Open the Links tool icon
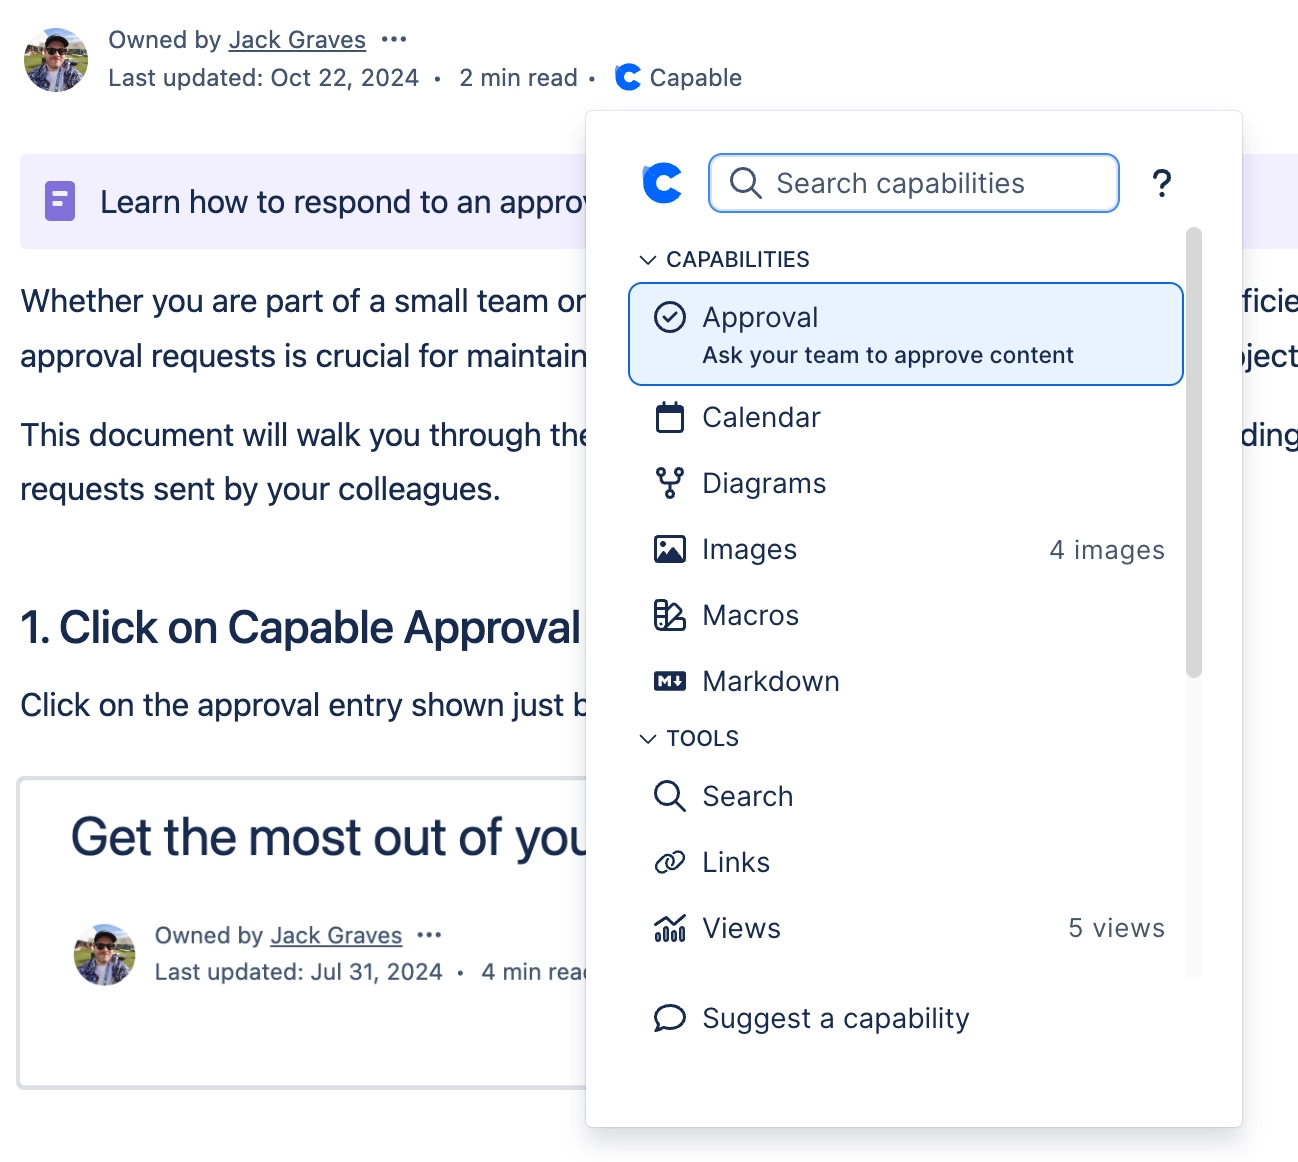The width and height of the screenshot is (1298, 1162). pos(669,862)
